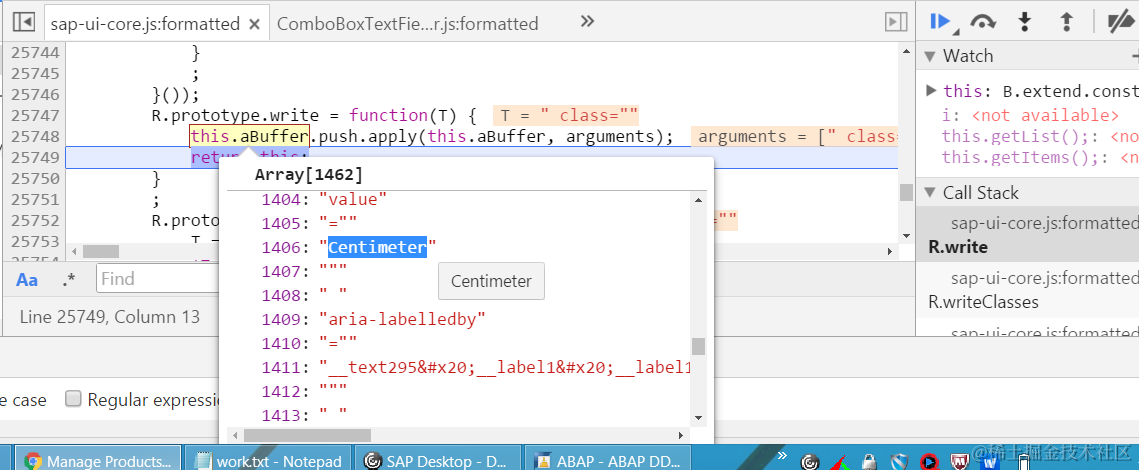Show more source tabs chevron
The image size is (1139, 470).
tap(588, 21)
